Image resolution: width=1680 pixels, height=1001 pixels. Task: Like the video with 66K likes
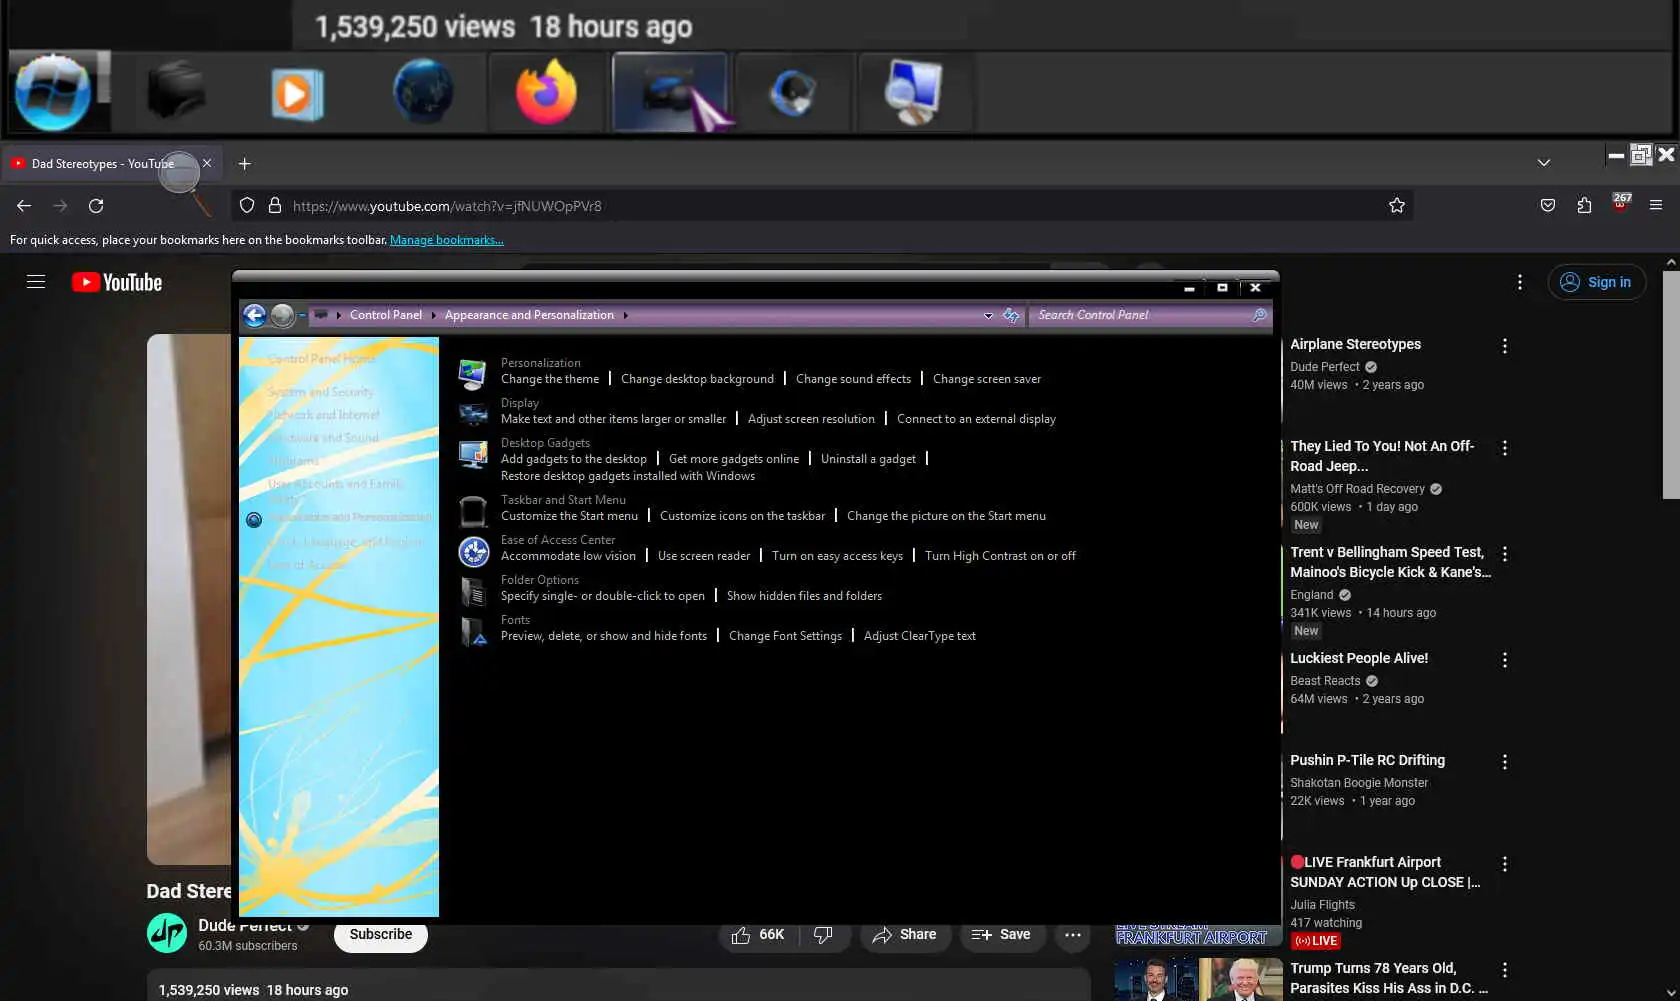click(758, 935)
